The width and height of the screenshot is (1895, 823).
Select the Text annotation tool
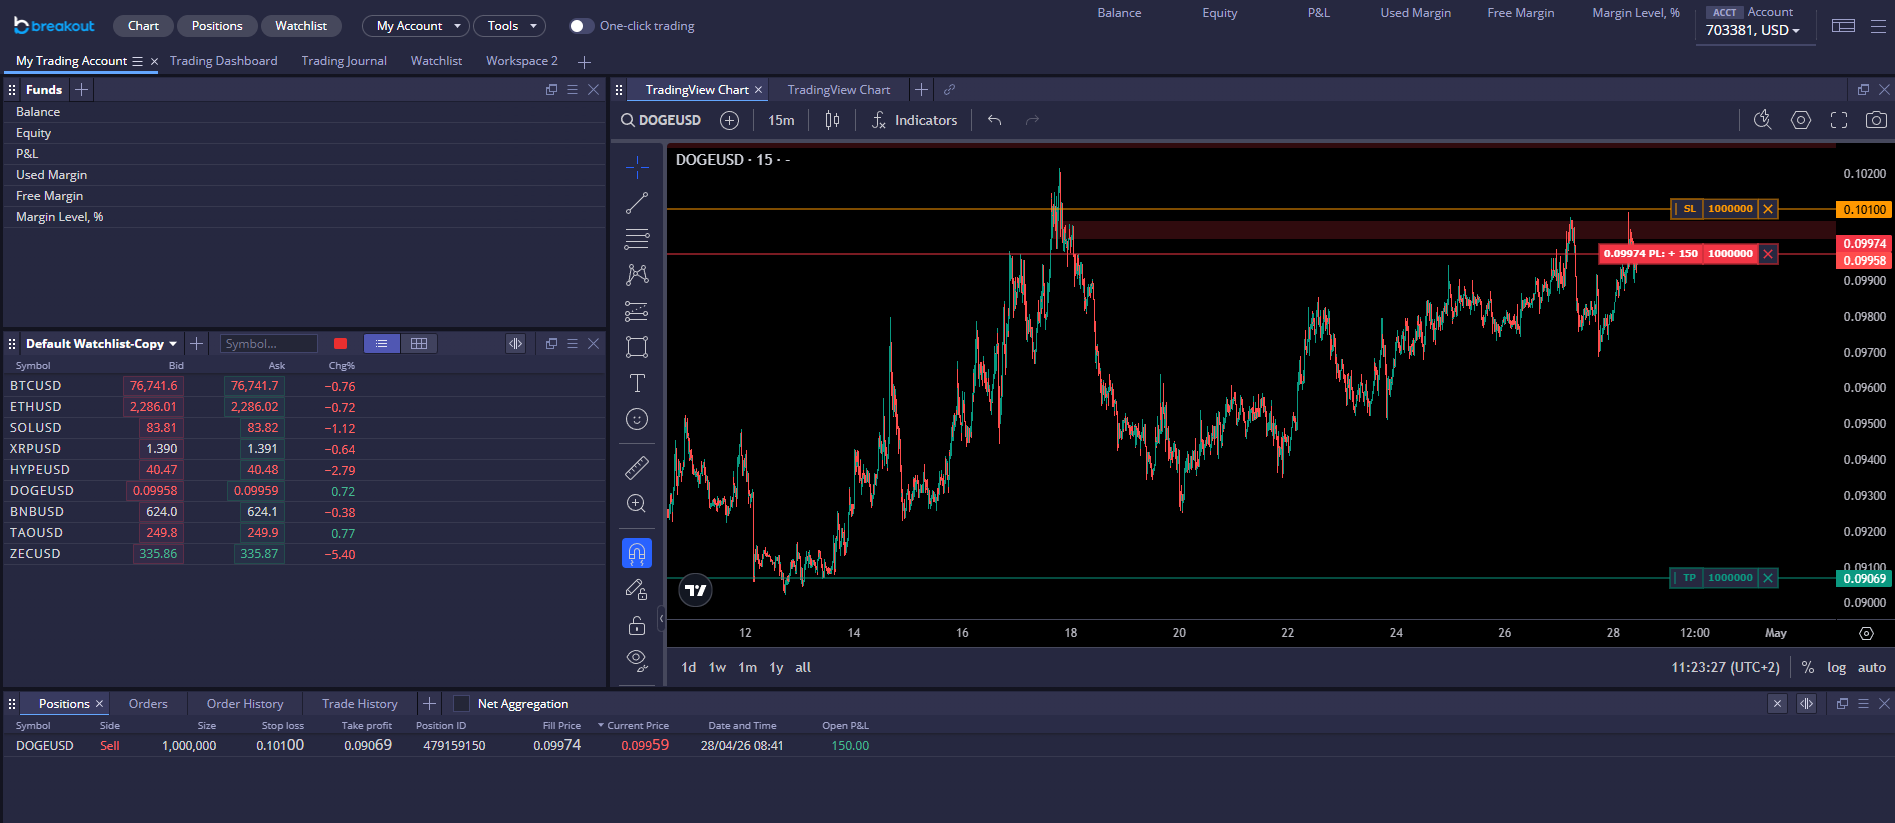pyautogui.click(x=637, y=383)
